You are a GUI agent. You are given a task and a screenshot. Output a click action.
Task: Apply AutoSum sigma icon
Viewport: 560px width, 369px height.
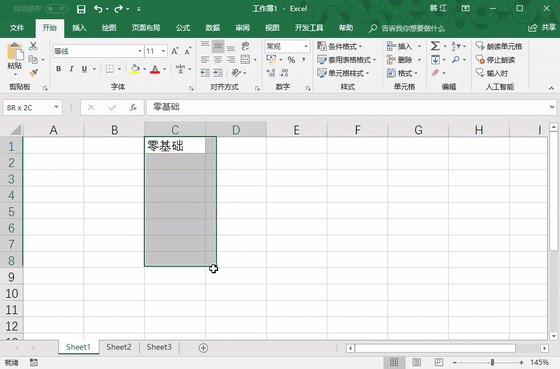(x=435, y=46)
